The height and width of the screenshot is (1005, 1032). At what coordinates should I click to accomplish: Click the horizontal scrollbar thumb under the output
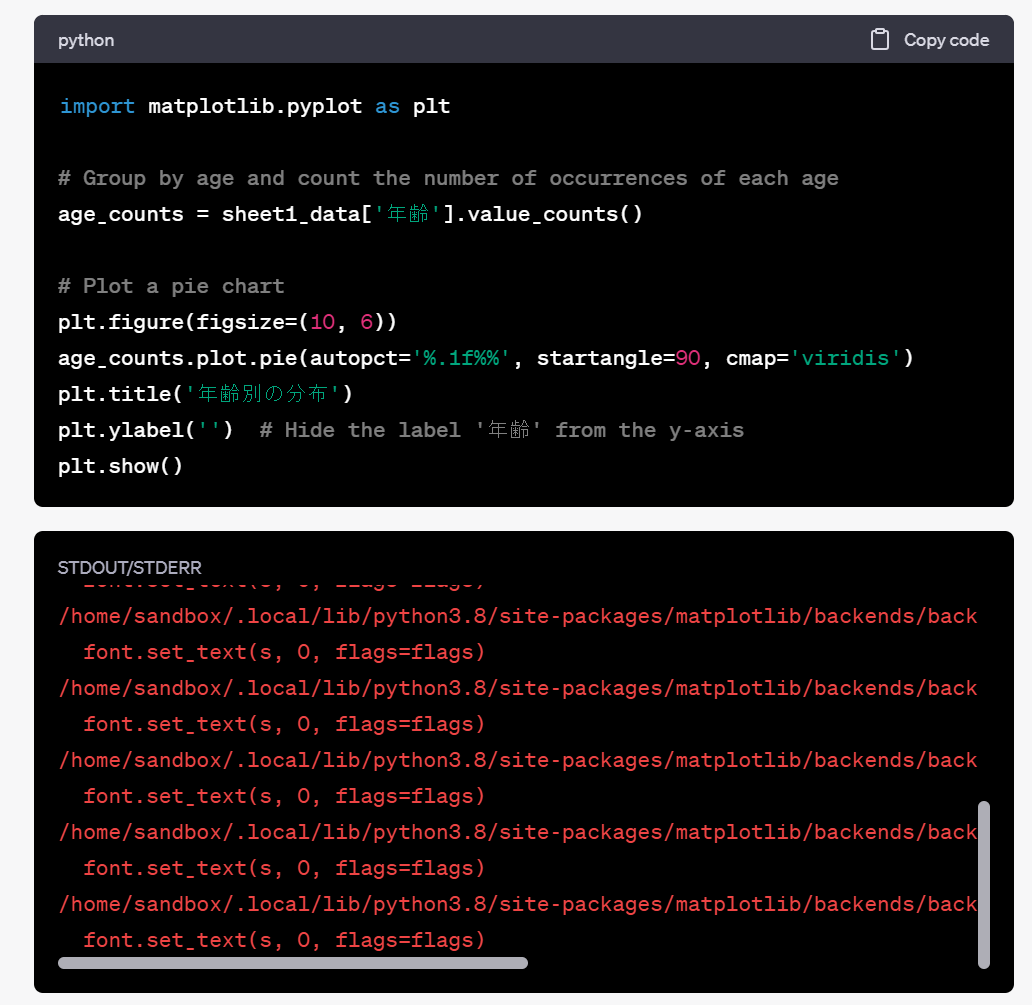[x=293, y=963]
